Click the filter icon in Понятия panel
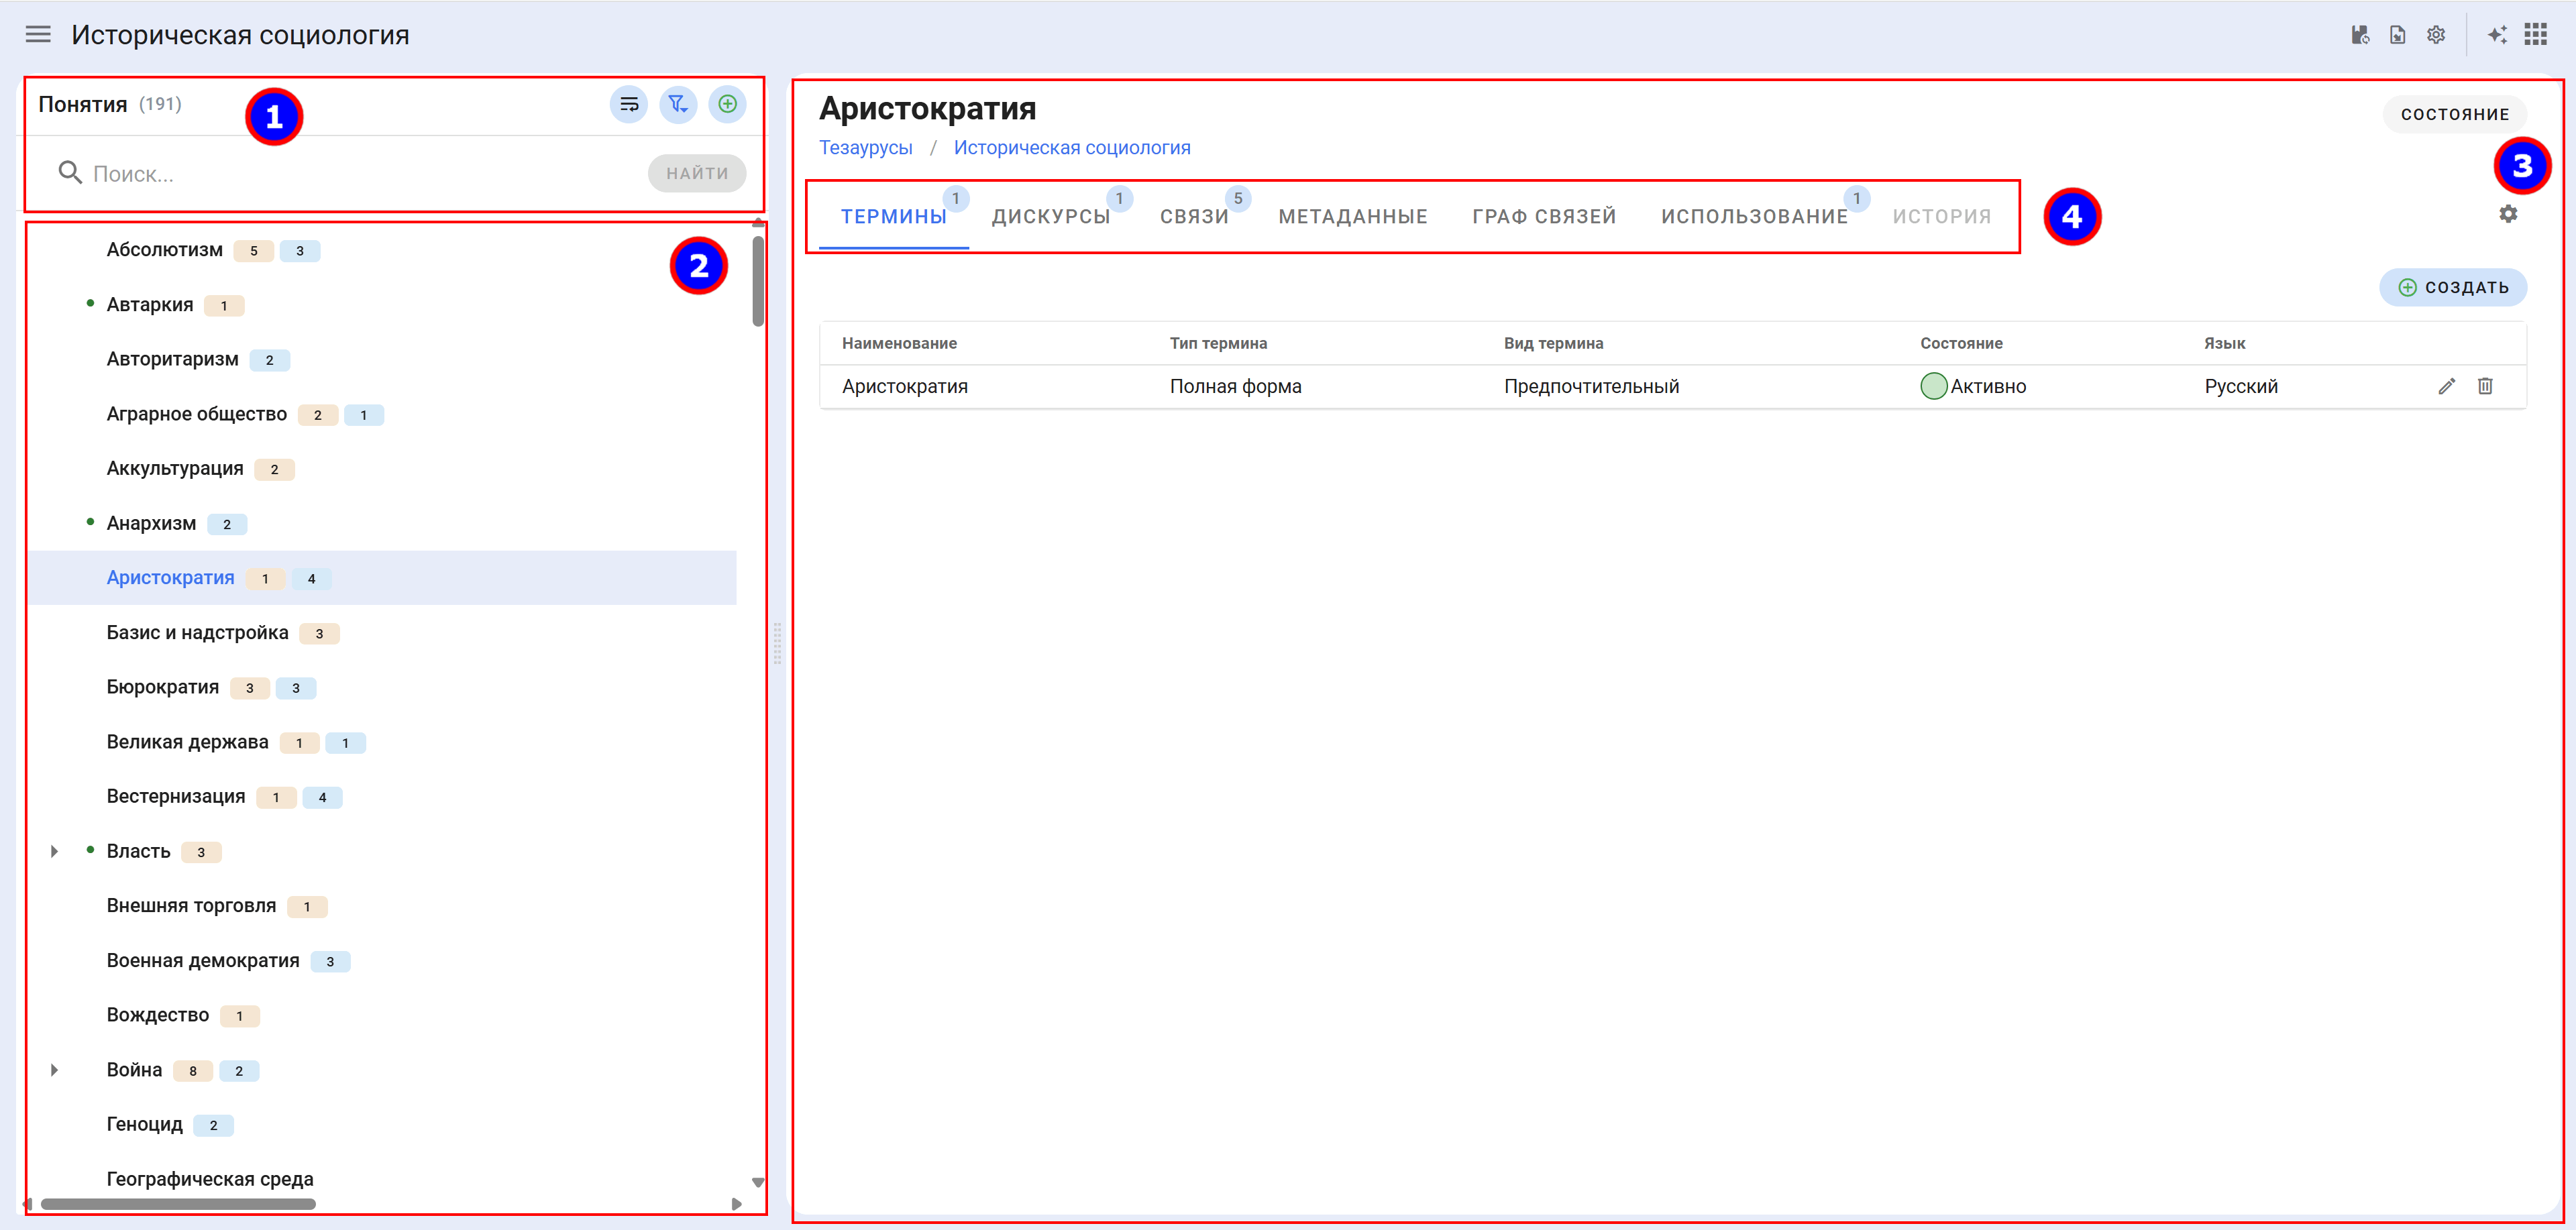This screenshot has height=1230, width=2576. (678, 104)
